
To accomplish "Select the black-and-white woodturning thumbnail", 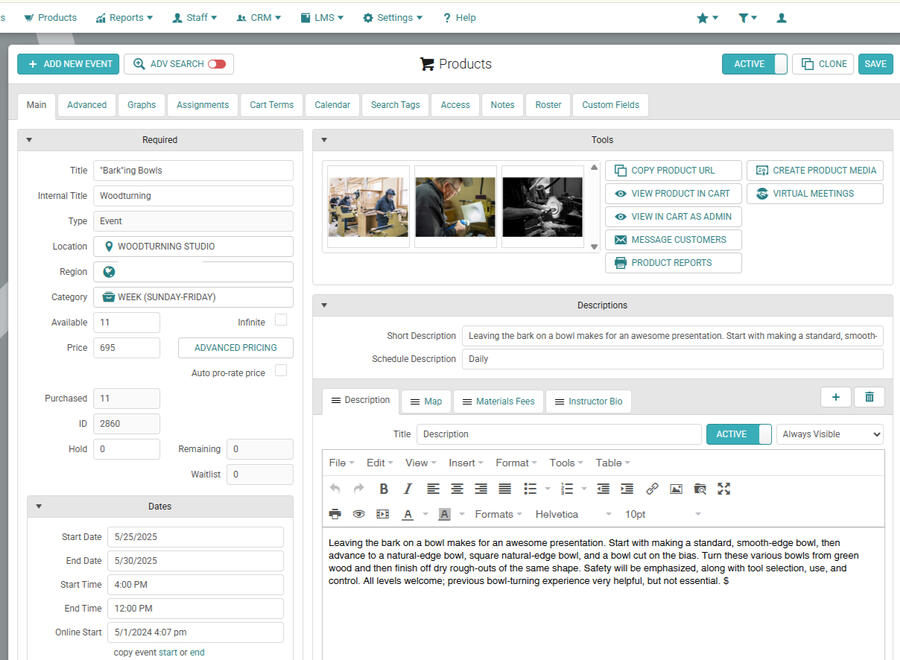I will coord(542,207).
